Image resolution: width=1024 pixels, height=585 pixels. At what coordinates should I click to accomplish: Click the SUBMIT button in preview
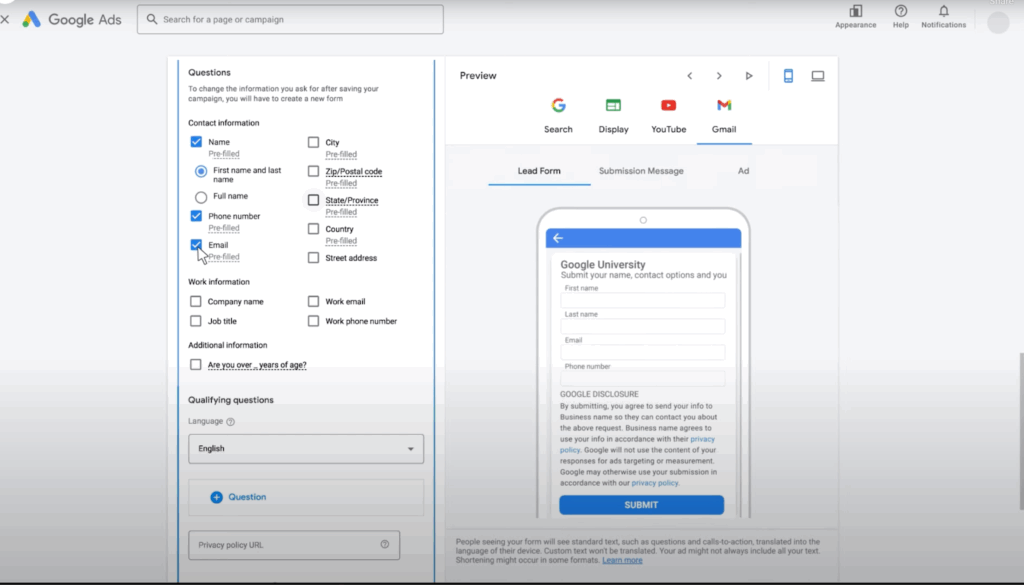click(x=641, y=505)
